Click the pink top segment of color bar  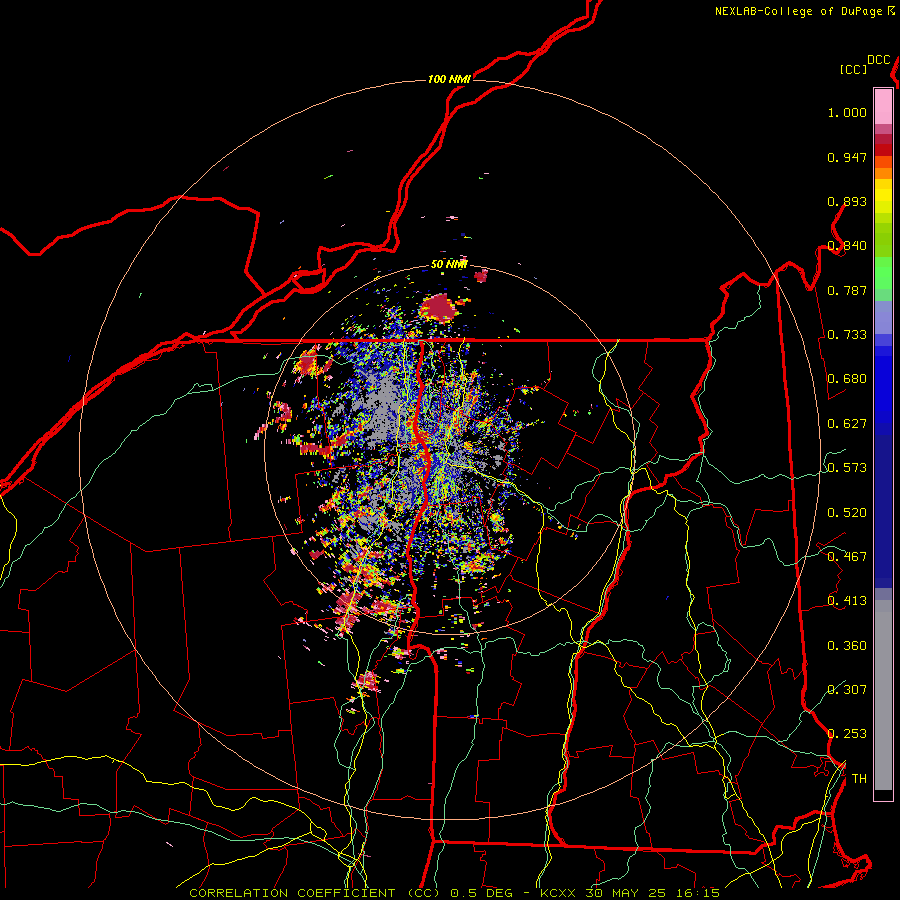pos(883,106)
